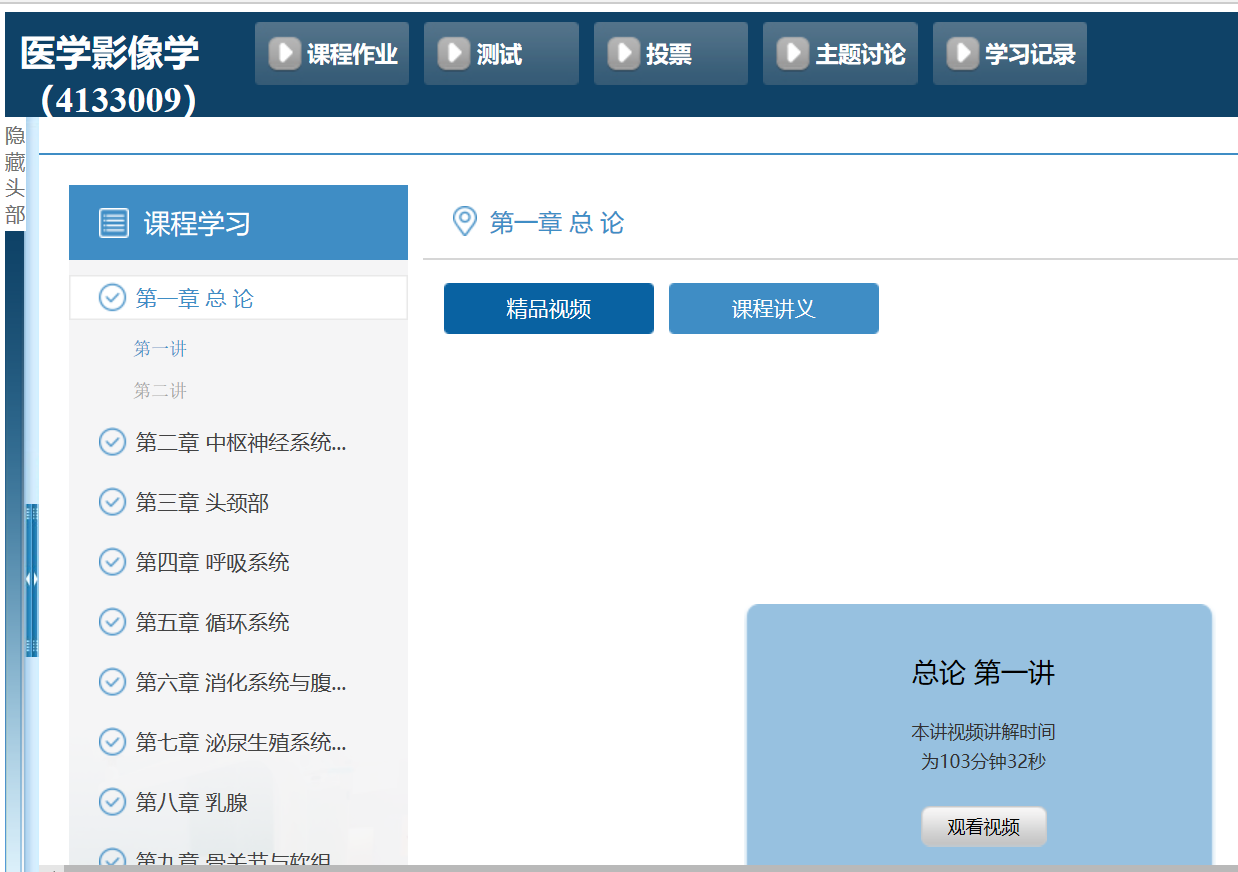Viewport: 1238px width, 872px height.
Task: Open the 第一讲 lesson link
Action: 160,349
